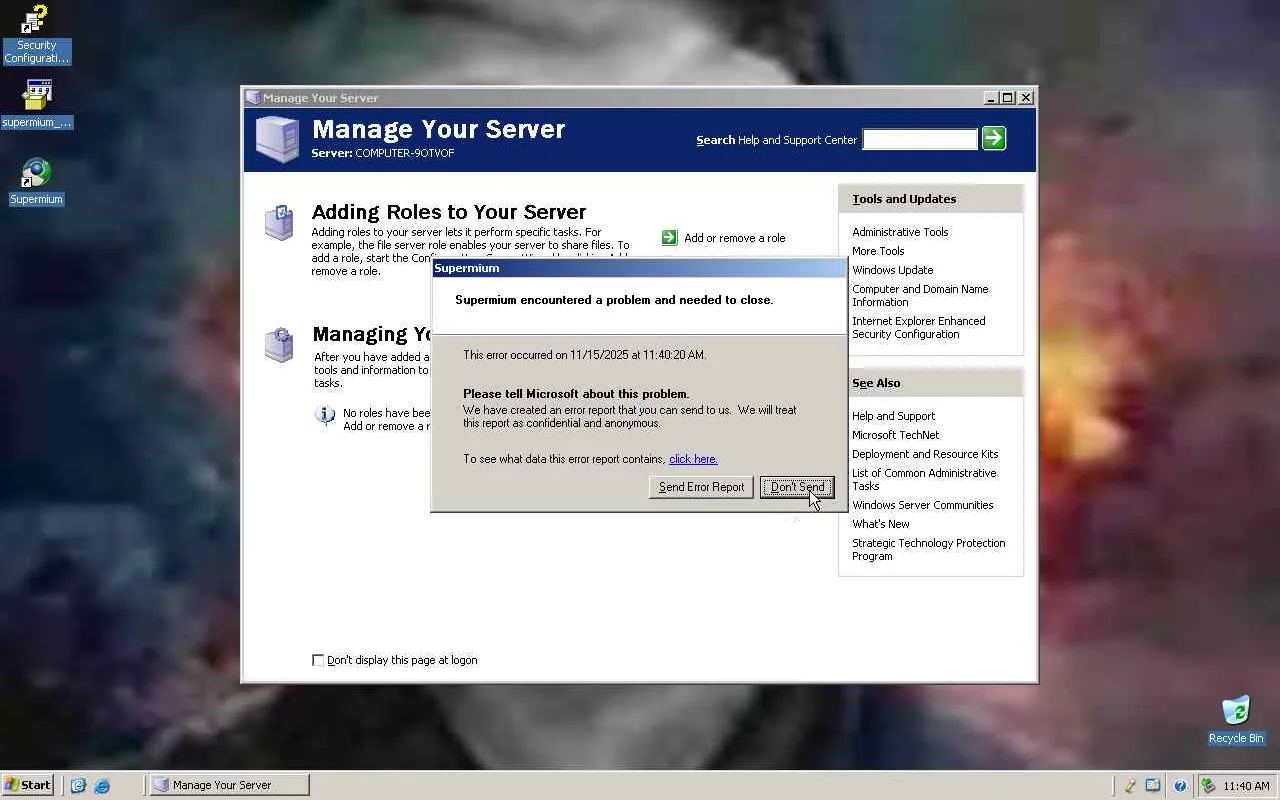Viewport: 1280px width, 800px height.
Task: Maximize the Manage Your Server window
Action: [1008, 98]
